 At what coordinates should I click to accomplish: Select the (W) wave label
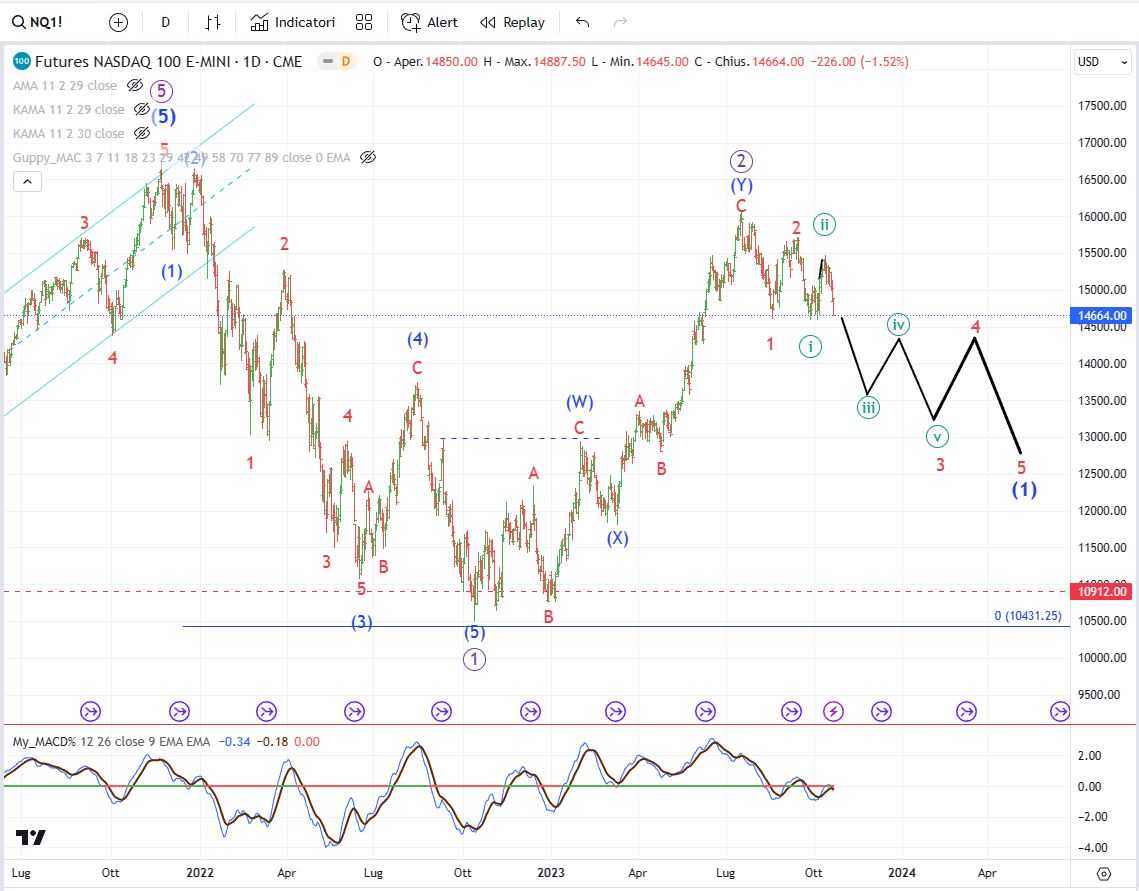tap(580, 402)
